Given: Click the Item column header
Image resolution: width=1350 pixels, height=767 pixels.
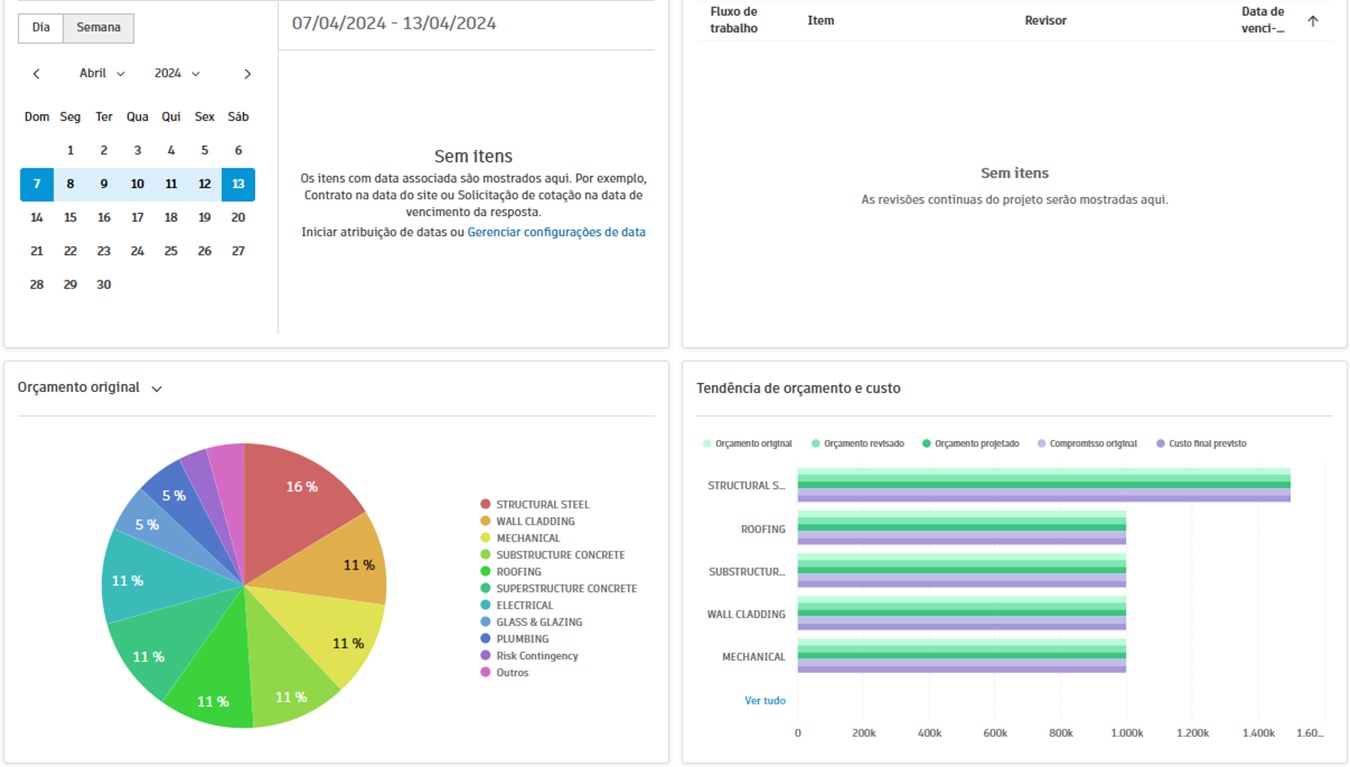Looking at the screenshot, I should [x=821, y=21].
